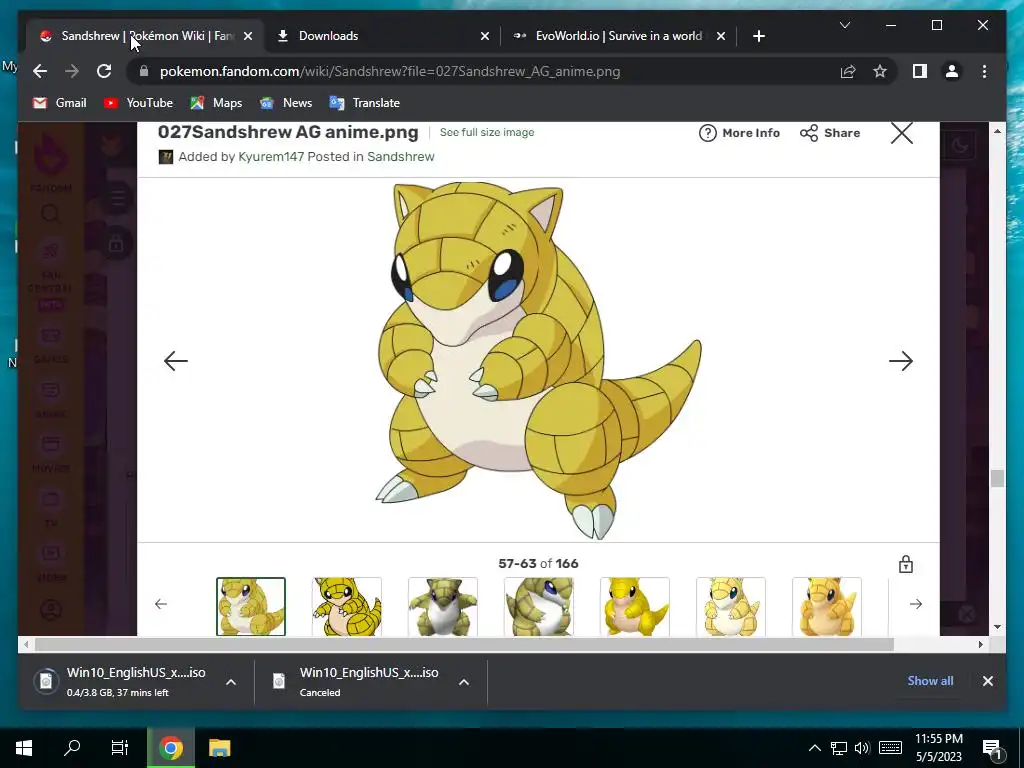This screenshot has width=1024, height=768.
Task: Go back using browser back arrow
Action: [40, 71]
